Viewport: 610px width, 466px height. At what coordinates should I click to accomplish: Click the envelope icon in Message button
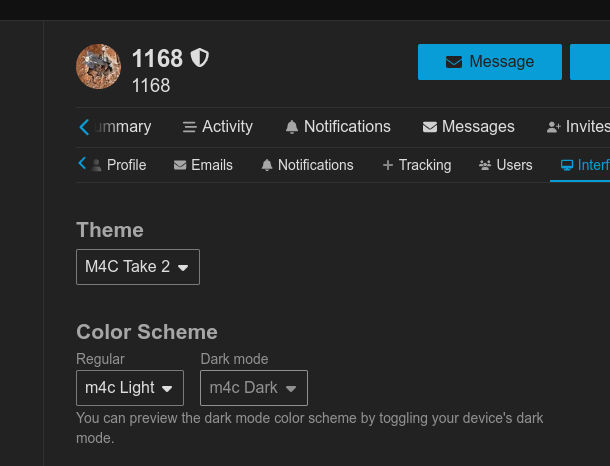[454, 62]
